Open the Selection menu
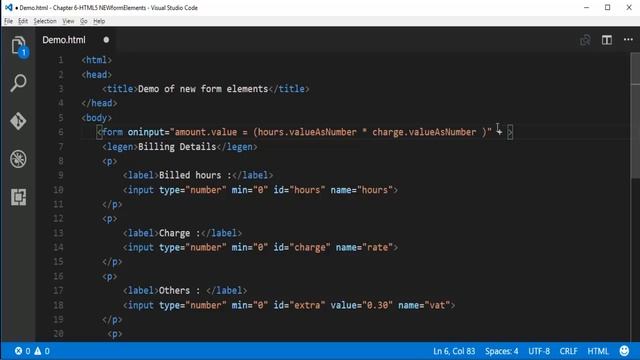The image size is (640, 360). [x=45, y=21]
